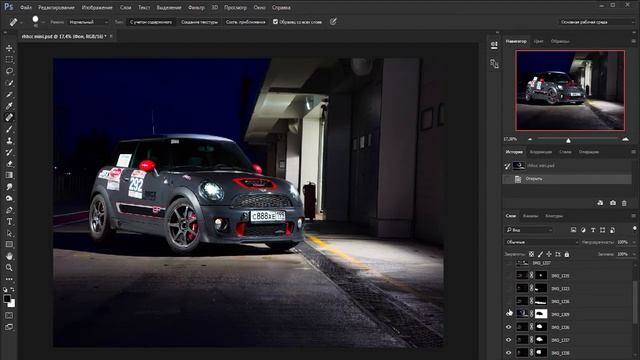This screenshot has width=640, height=360.
Task: Switch to the 'Каналы' tab
Action: [530, 216]
